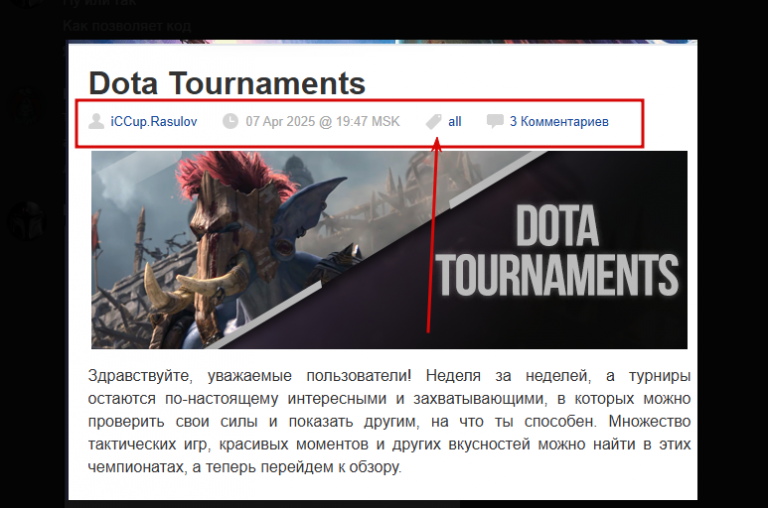This screenshot has height=508, width=768.
Task: Click the tag icon before 'all'
Action: point(433,121)
